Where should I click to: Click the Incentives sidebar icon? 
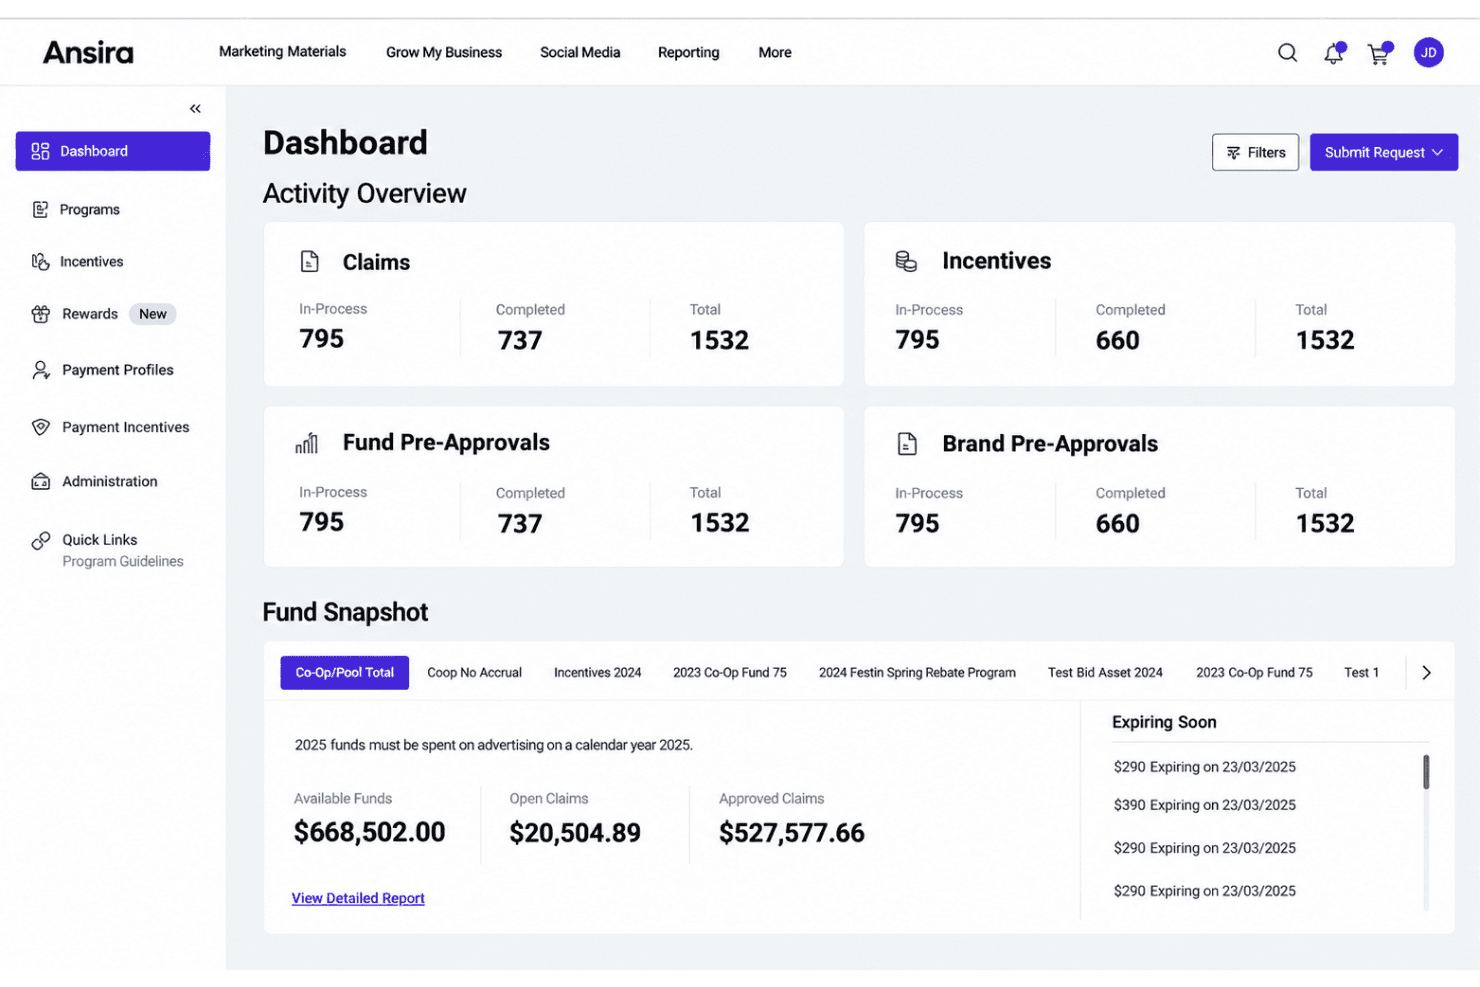(40, 261)
